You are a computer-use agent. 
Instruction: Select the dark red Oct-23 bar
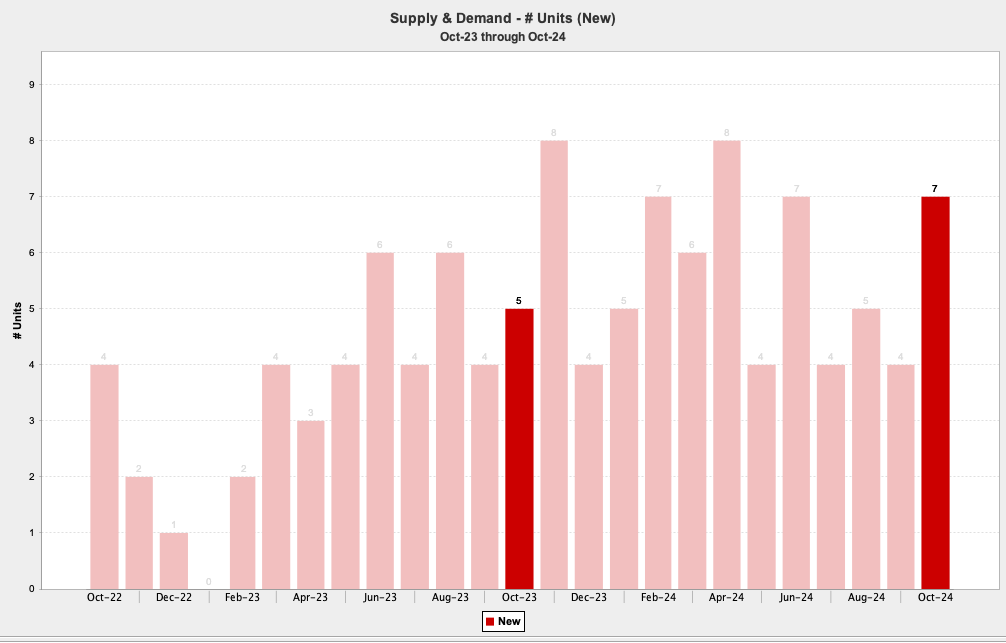click(x=519, y=448)
